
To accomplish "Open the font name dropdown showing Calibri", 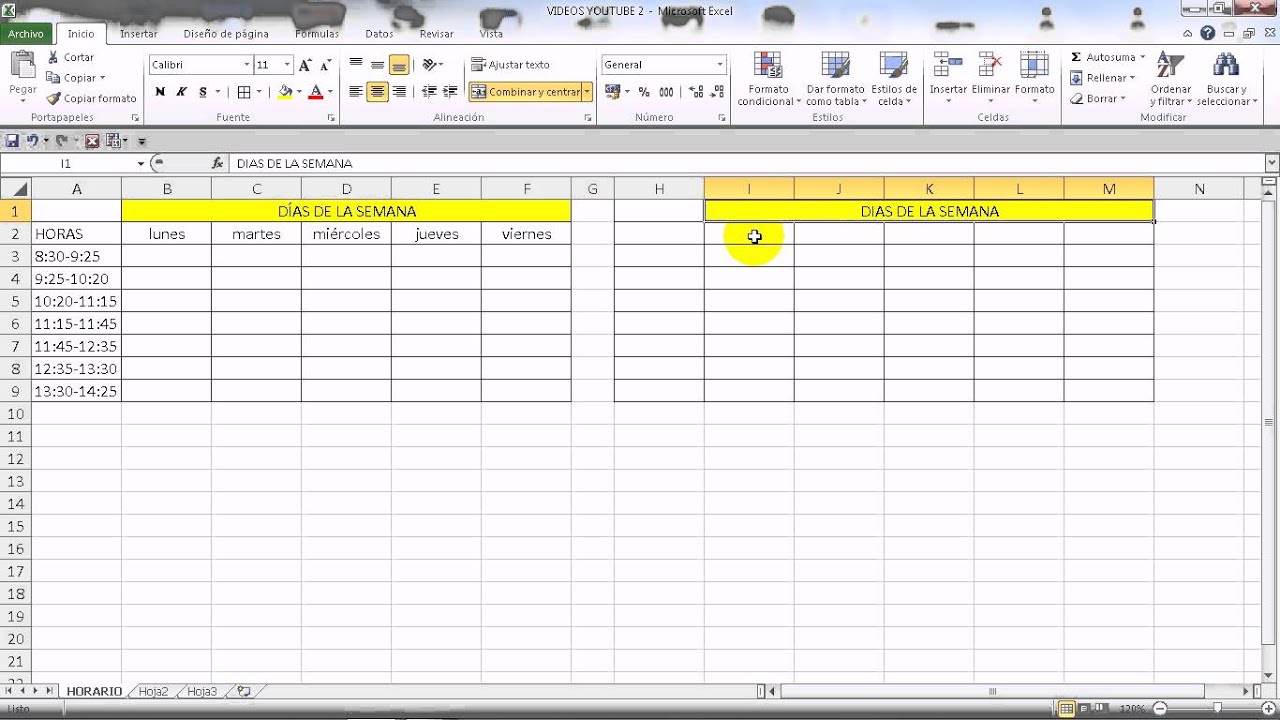I will click(x=246, y=65).
